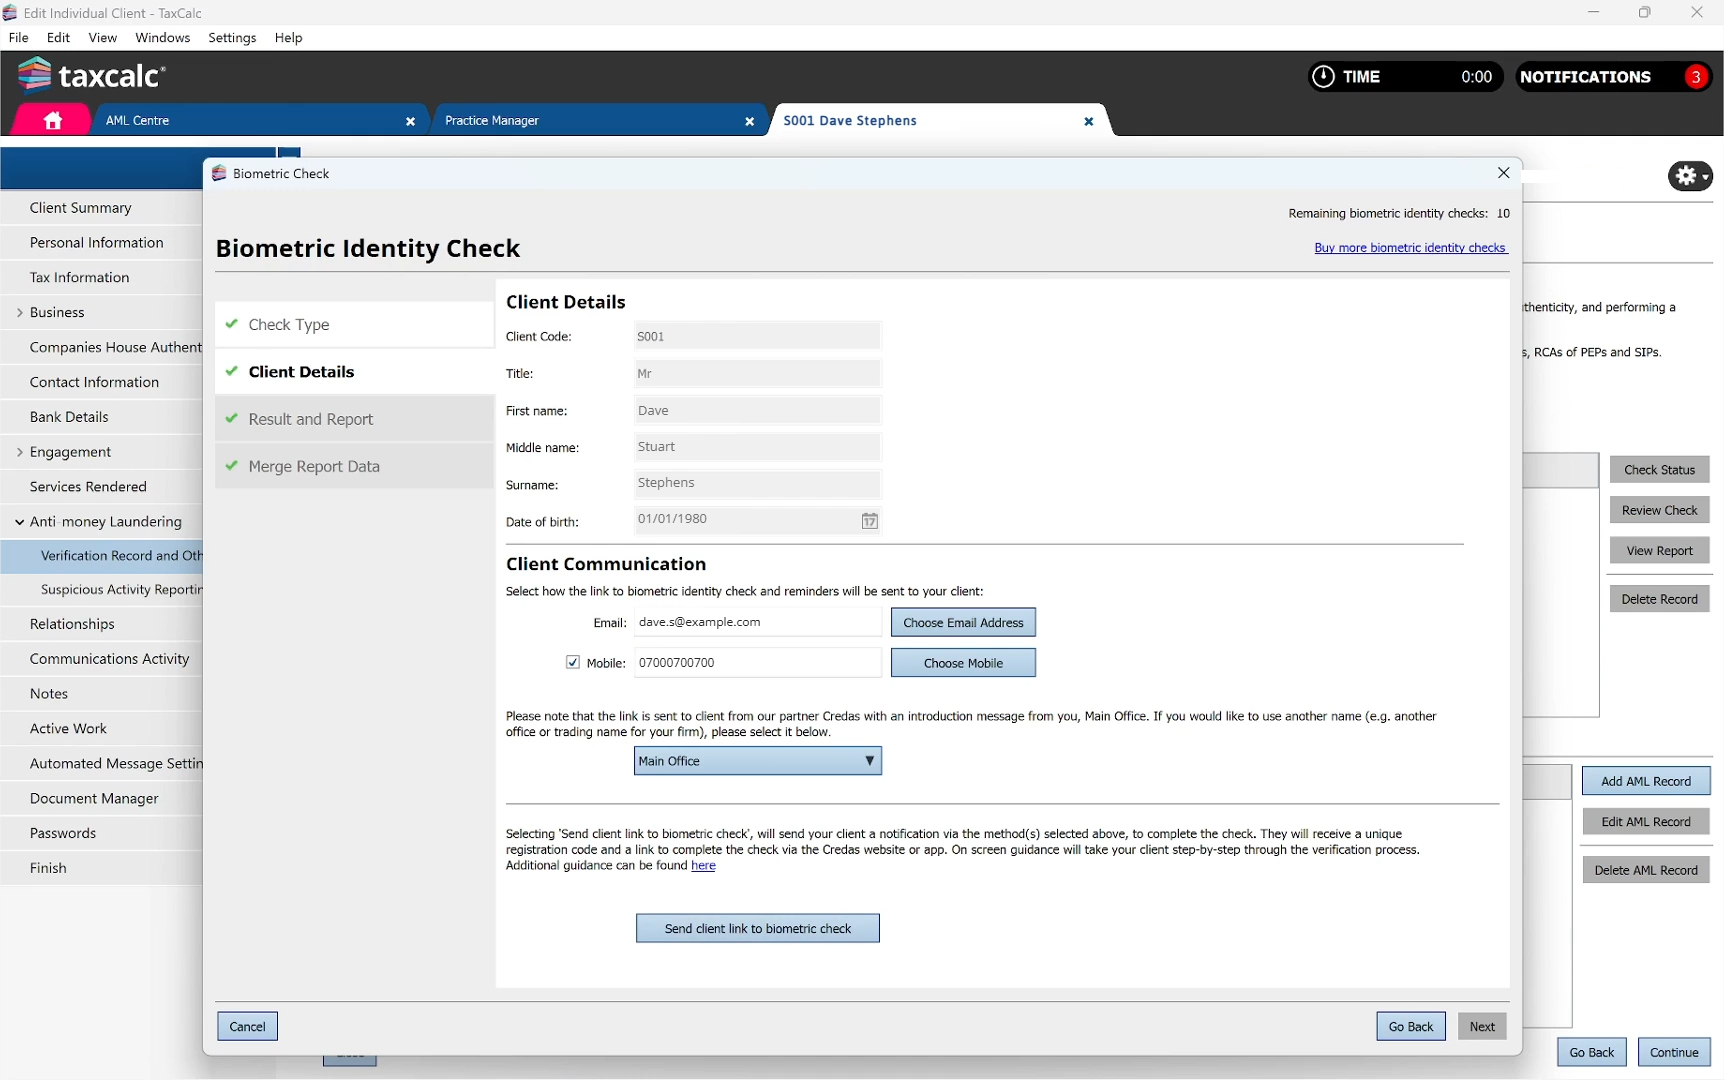The width and height of the screenshot is (1724, 1080).
Task: Click the Delete Record button
Action: pyautogui.click(x=1659, y=599)
